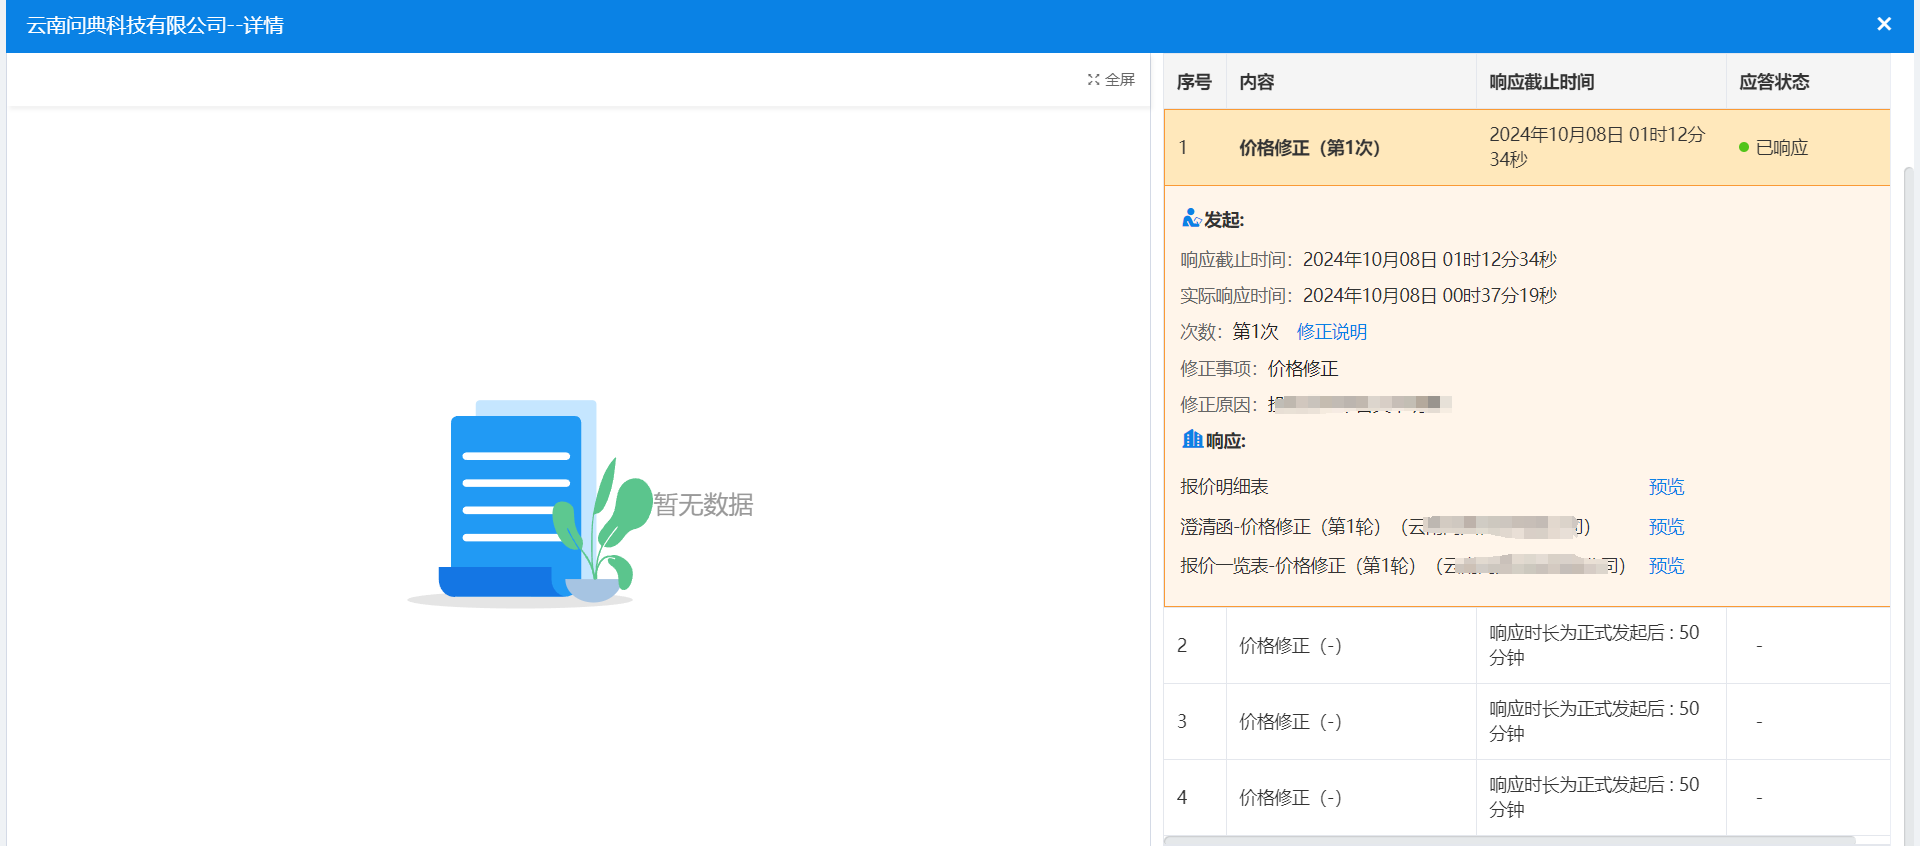Close the 云南问典科技有限公司 details dialog
1920x846 pixels.
click(x=1884, y=24)
